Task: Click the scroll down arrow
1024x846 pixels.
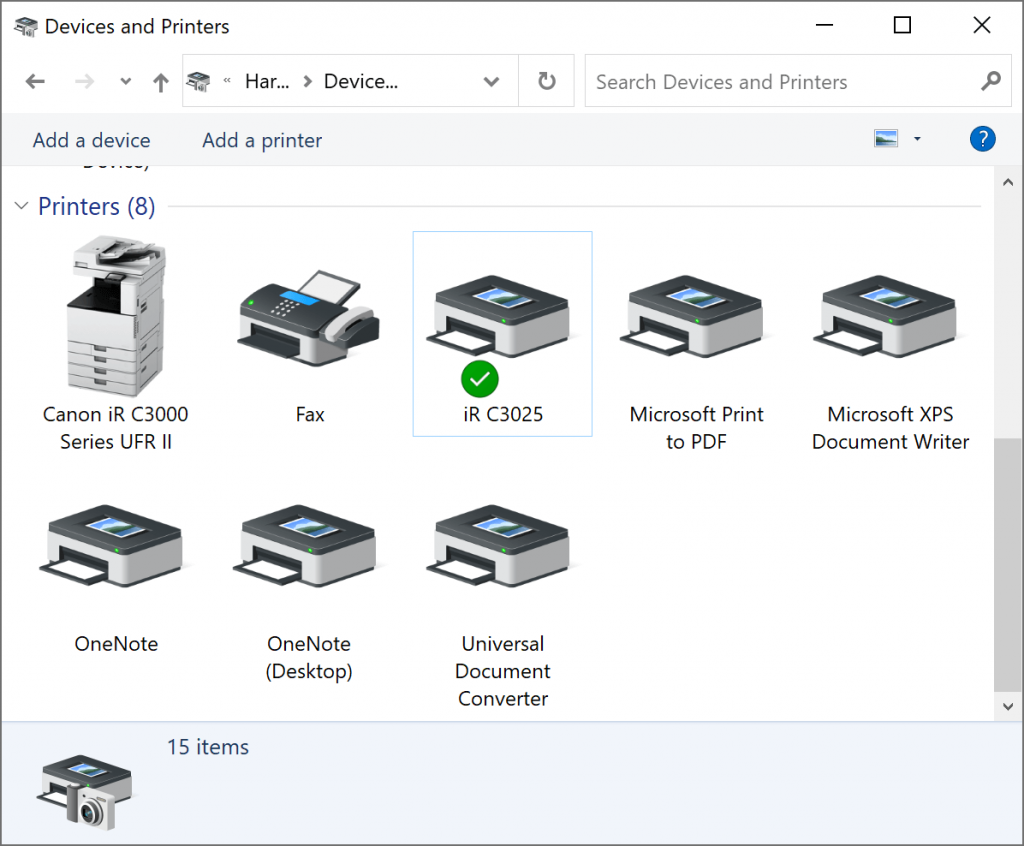Action: 1008,707
